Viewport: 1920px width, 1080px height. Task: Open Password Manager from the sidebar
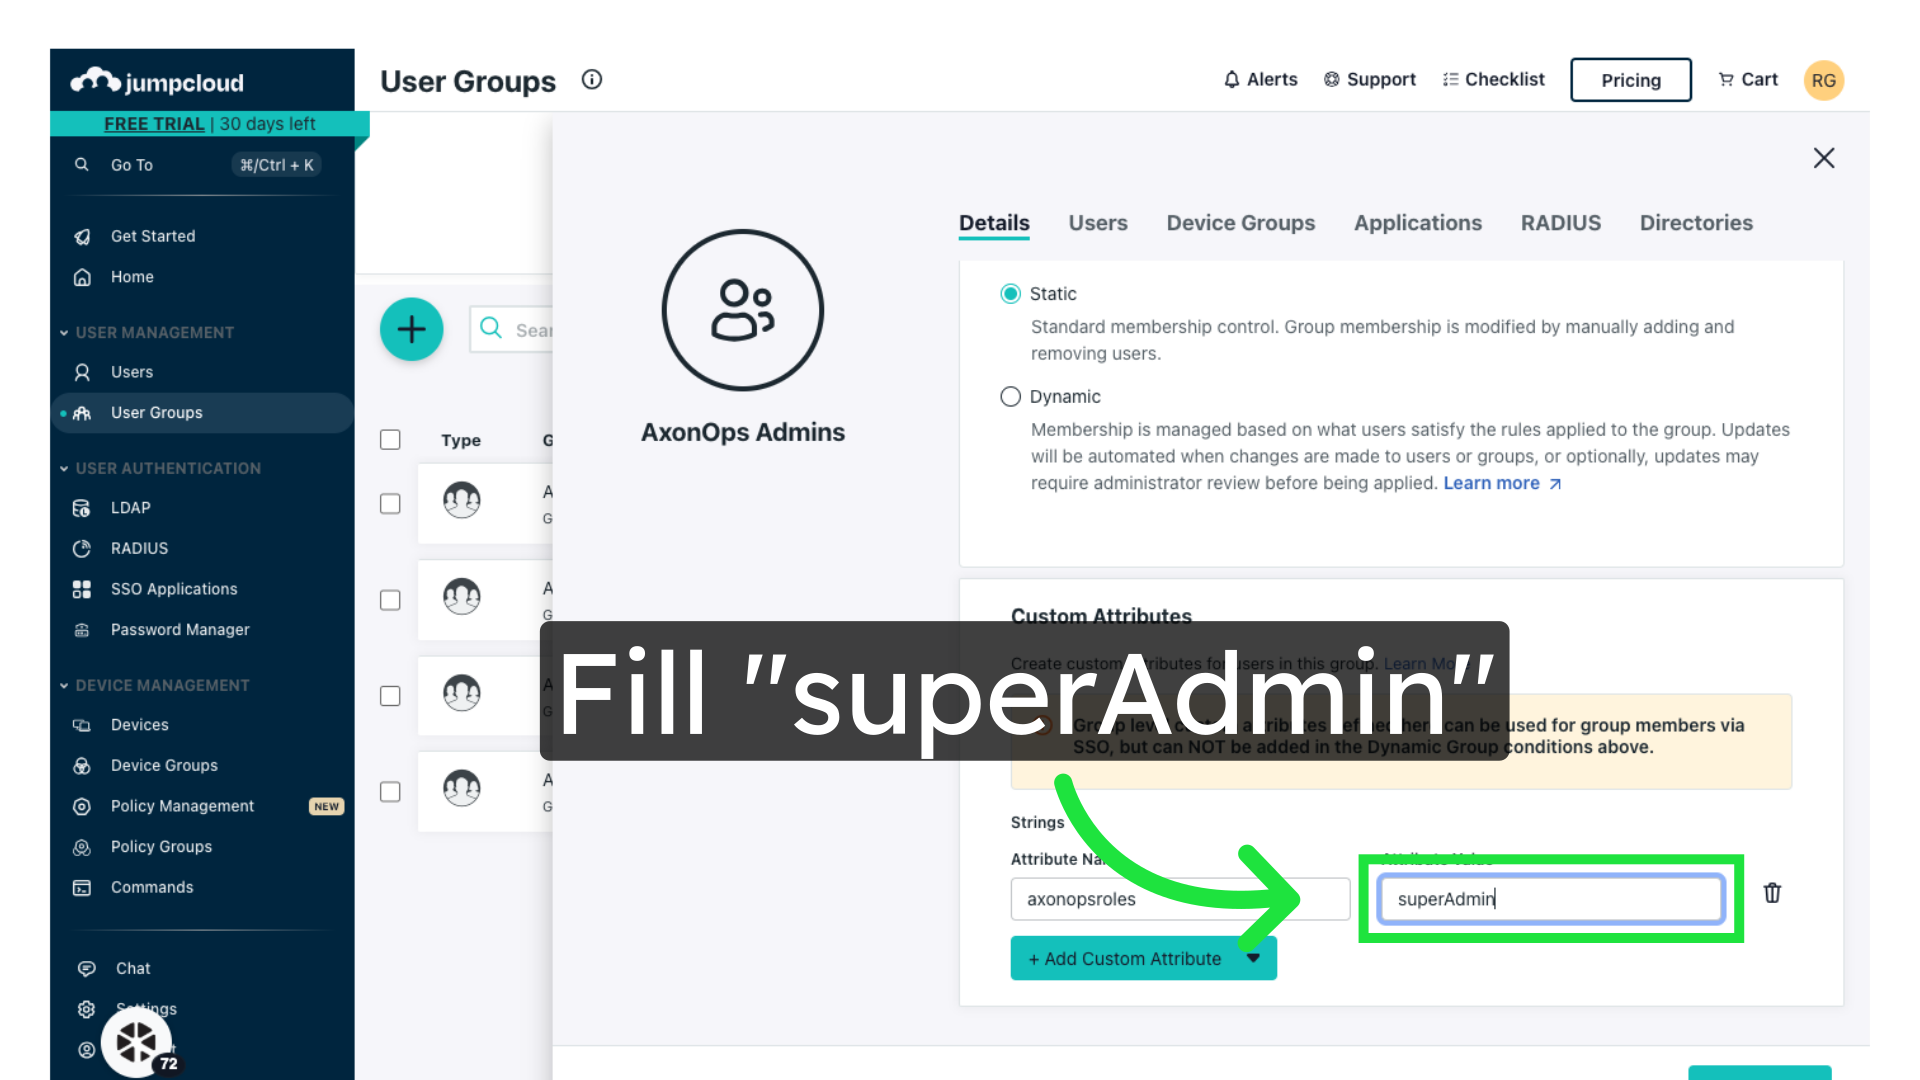click(x=180, y=630)
